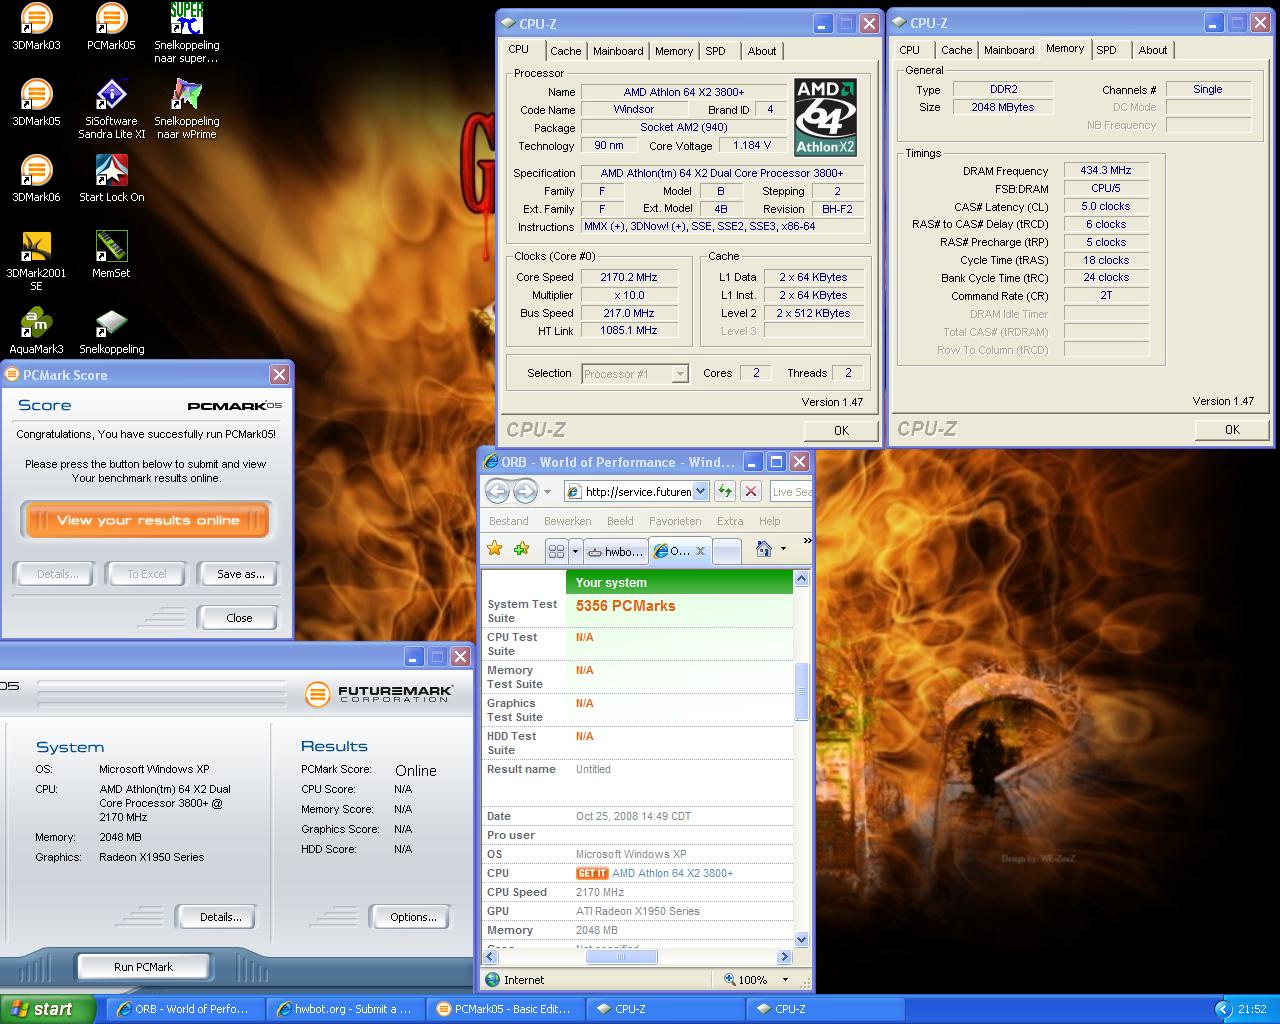Image resolution: width=1280 pixels, height=1024 pixels.
Task: Switch to hwbot.org taskbar window
Action: (x=345, y=1009)
